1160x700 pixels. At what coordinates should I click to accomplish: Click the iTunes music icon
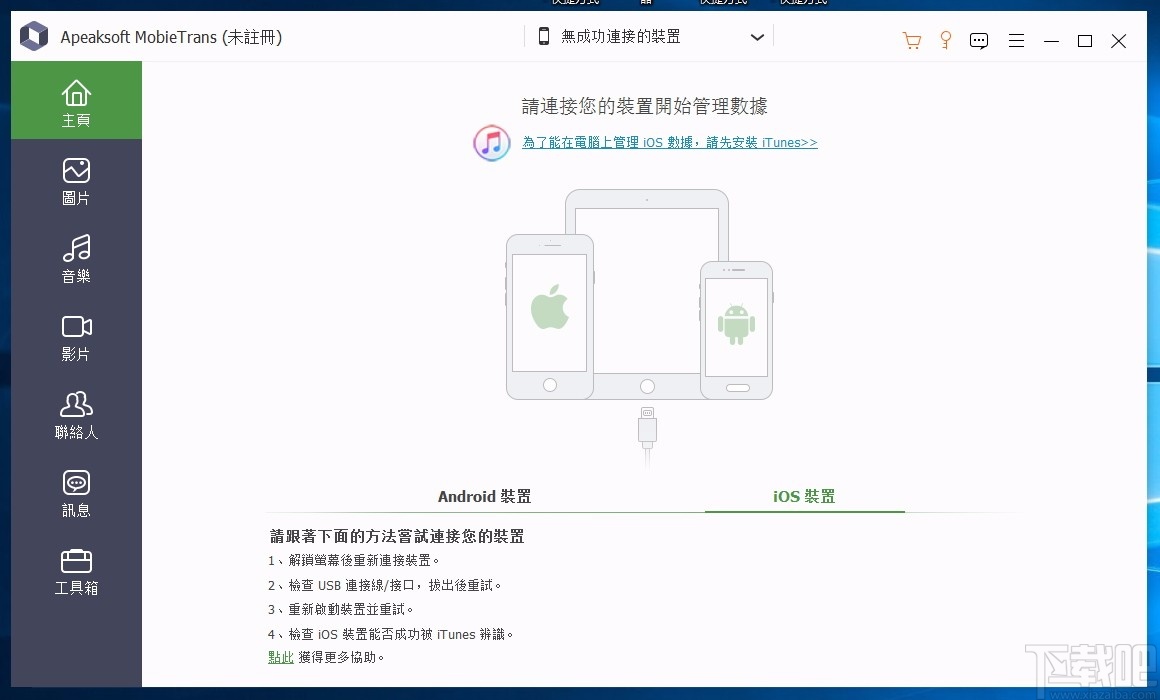pos(492,143)
